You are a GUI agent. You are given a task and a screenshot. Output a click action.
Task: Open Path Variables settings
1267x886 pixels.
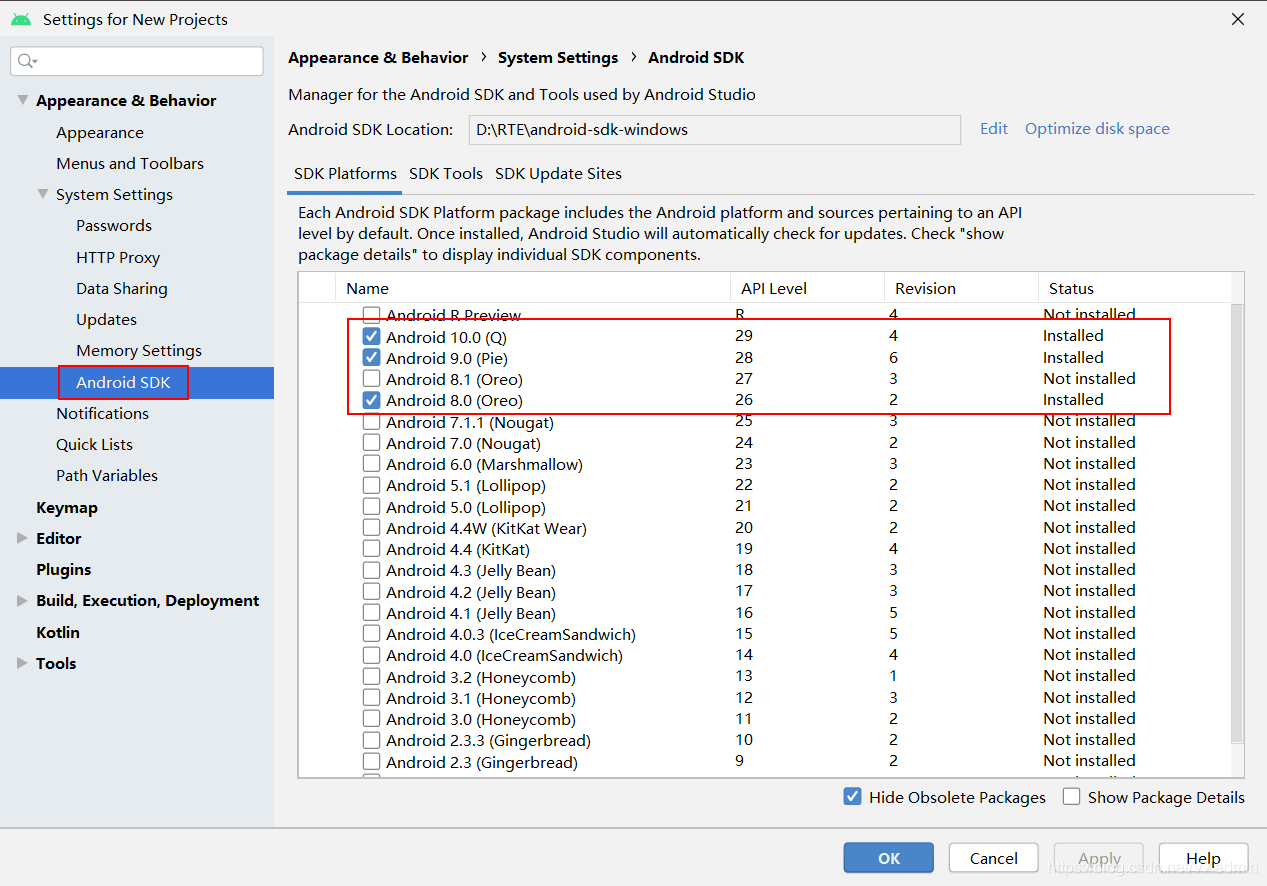107,475
